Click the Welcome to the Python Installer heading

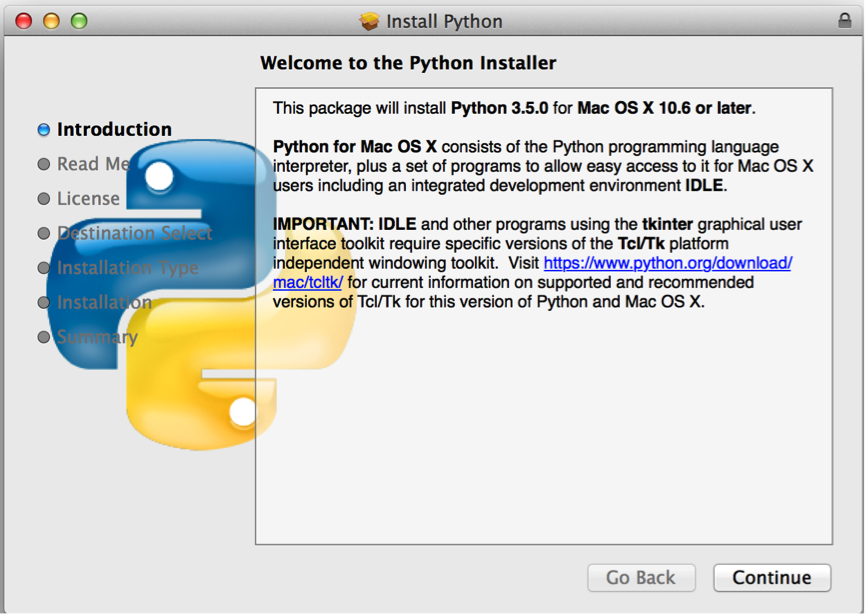(408, 63)
